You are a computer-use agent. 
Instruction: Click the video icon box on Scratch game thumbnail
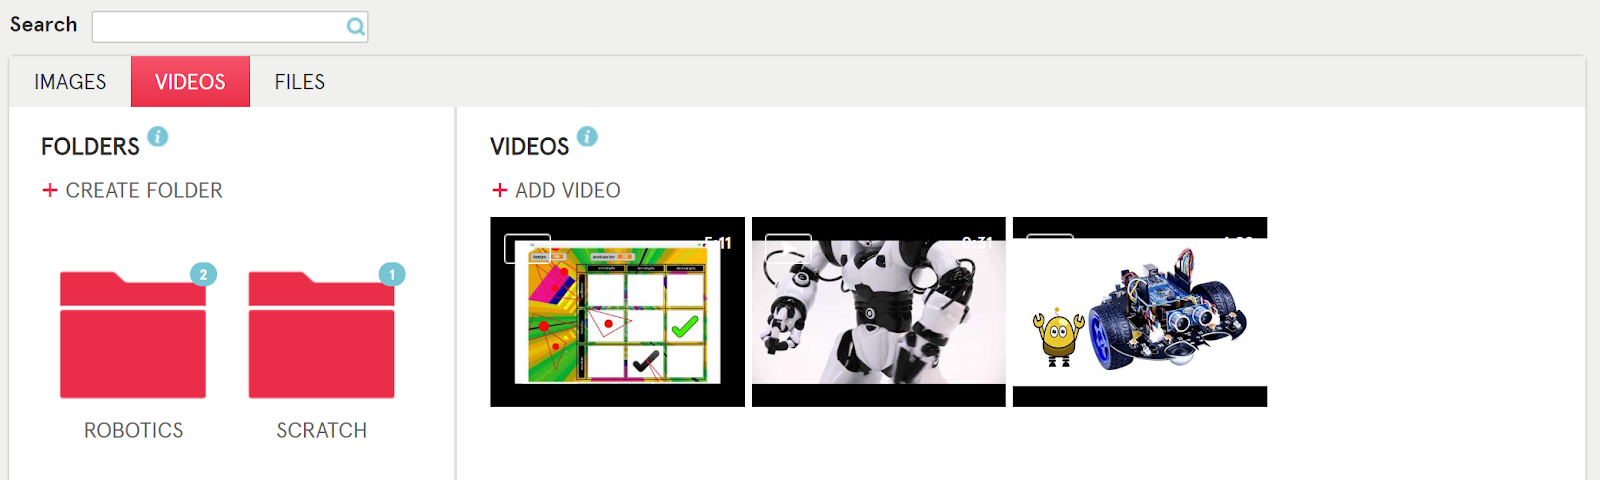pyautogui.click(x=527, y=248)
